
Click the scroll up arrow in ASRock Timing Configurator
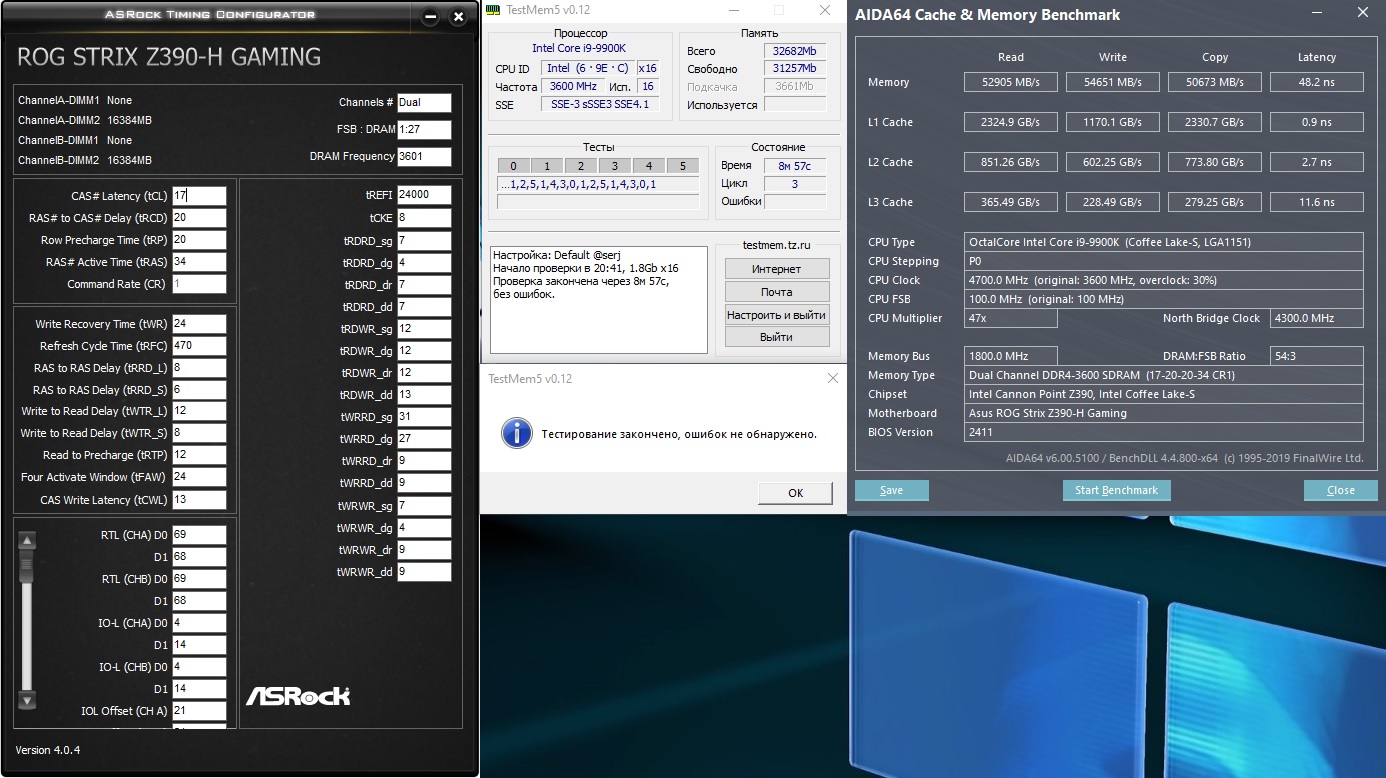[28, 541]
